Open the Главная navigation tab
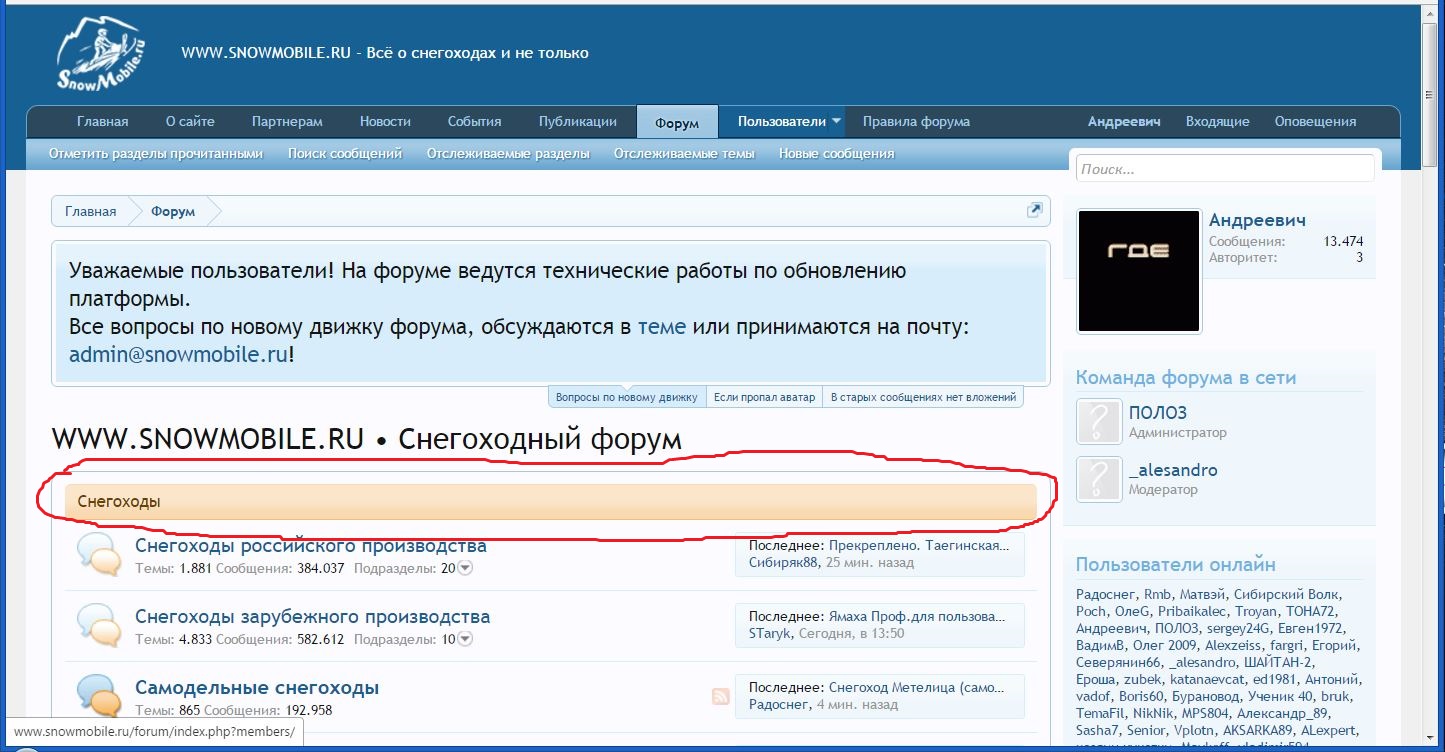This screenshot has width=1445, height=752. 102,122
